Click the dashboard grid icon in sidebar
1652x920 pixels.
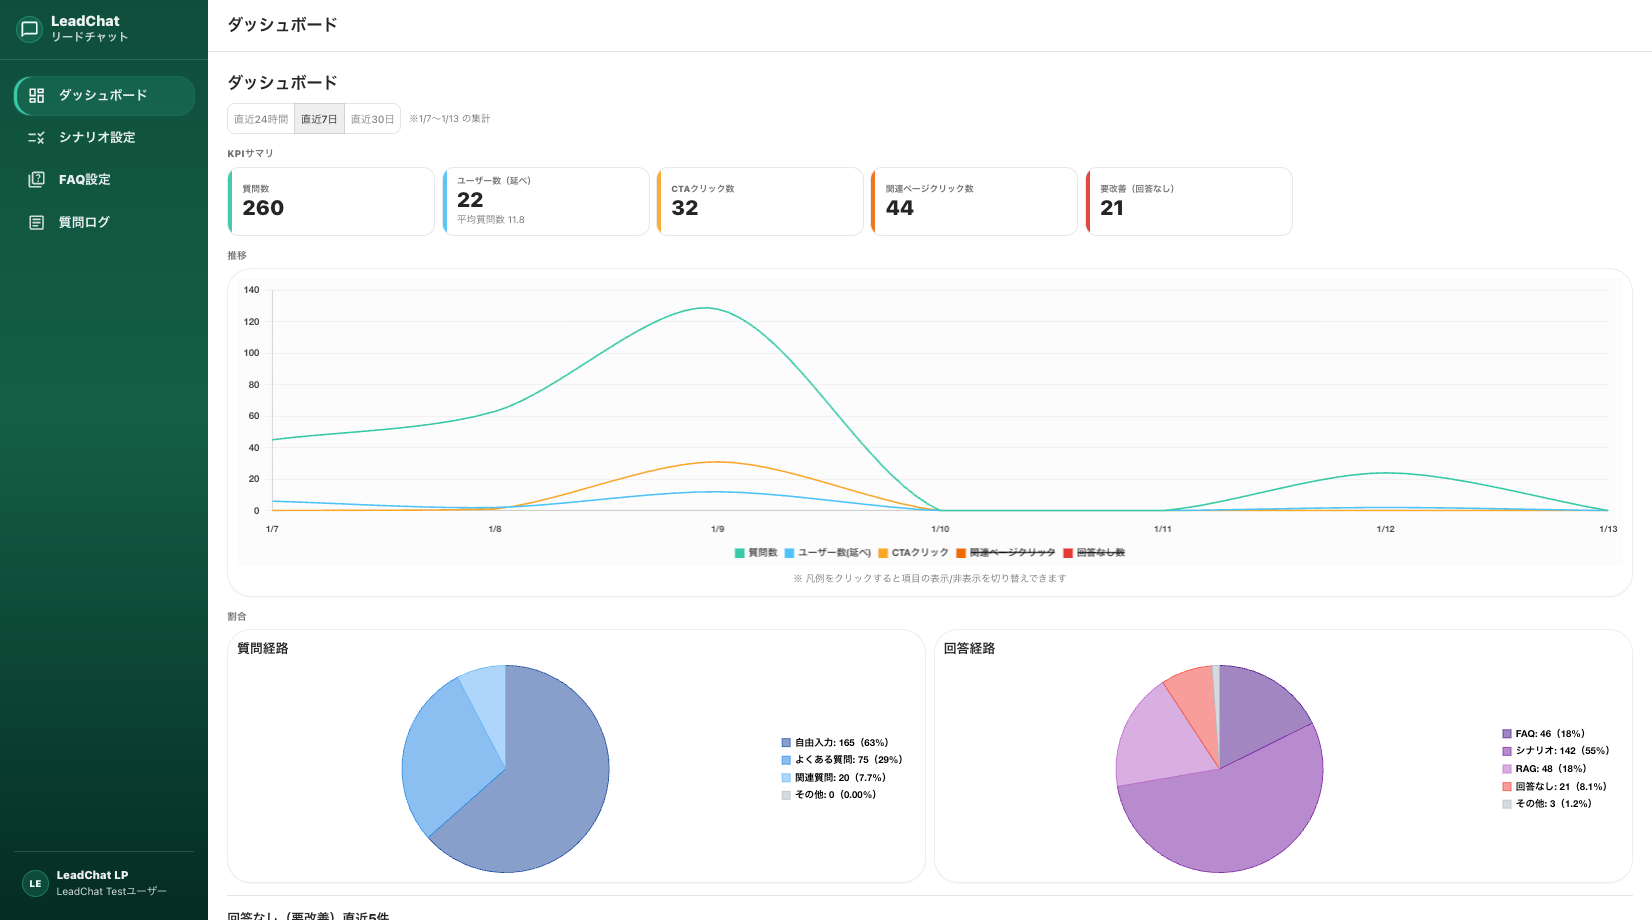click(37, 96)
